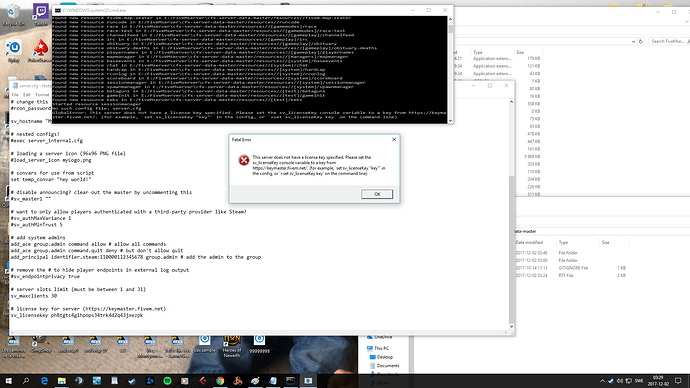Open the Edit menu in Notepad

click(x=27, y=95)
